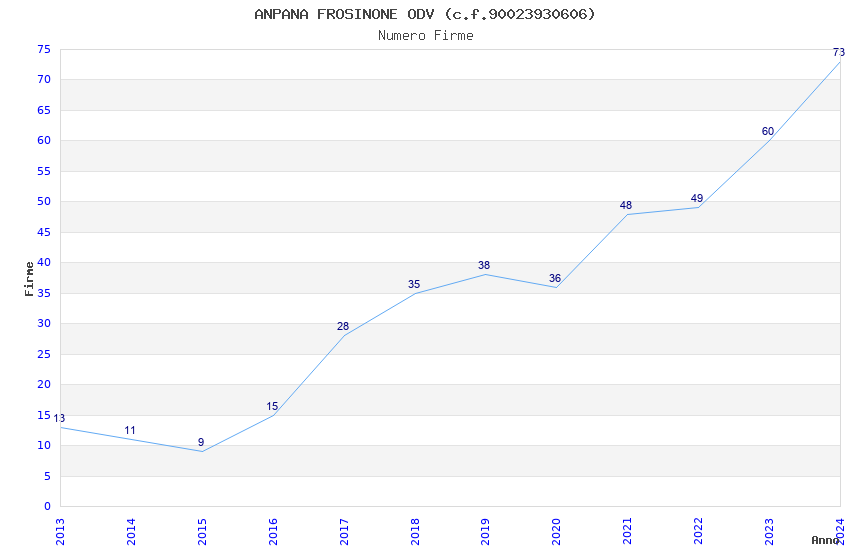Image resolution: width=850 pixels, height=550 pixels.
Task: Select the data label 35 for 2018
Action: (x=414, y=284)
